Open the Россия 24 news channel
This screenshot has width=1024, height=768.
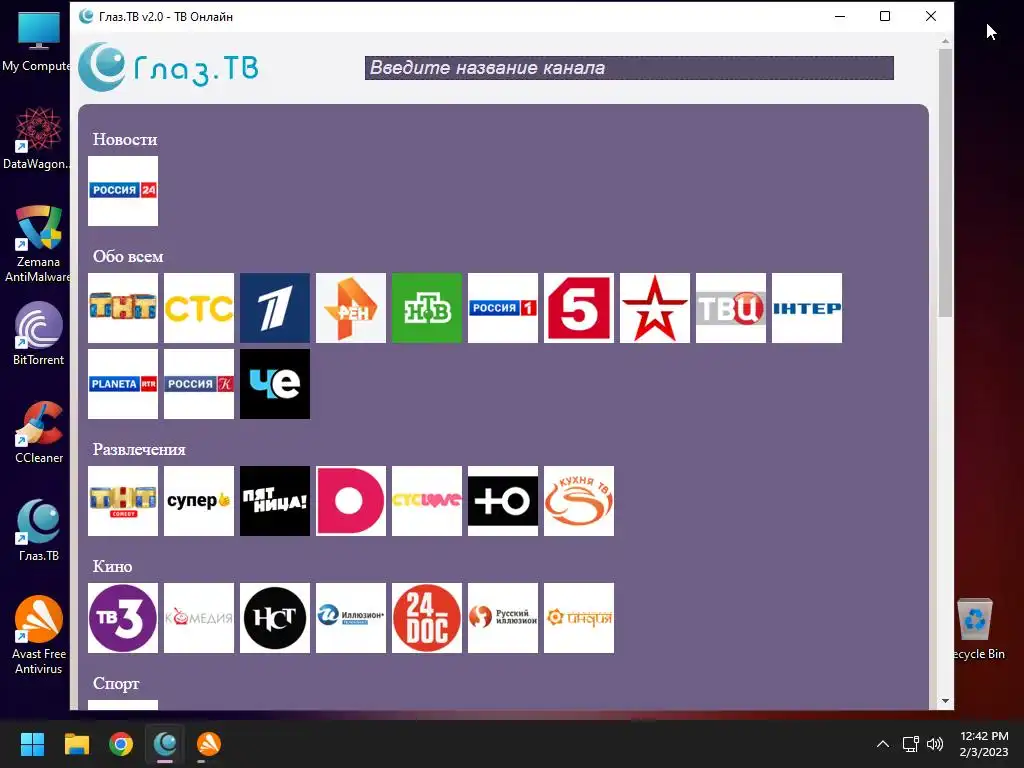pos(123,191)
